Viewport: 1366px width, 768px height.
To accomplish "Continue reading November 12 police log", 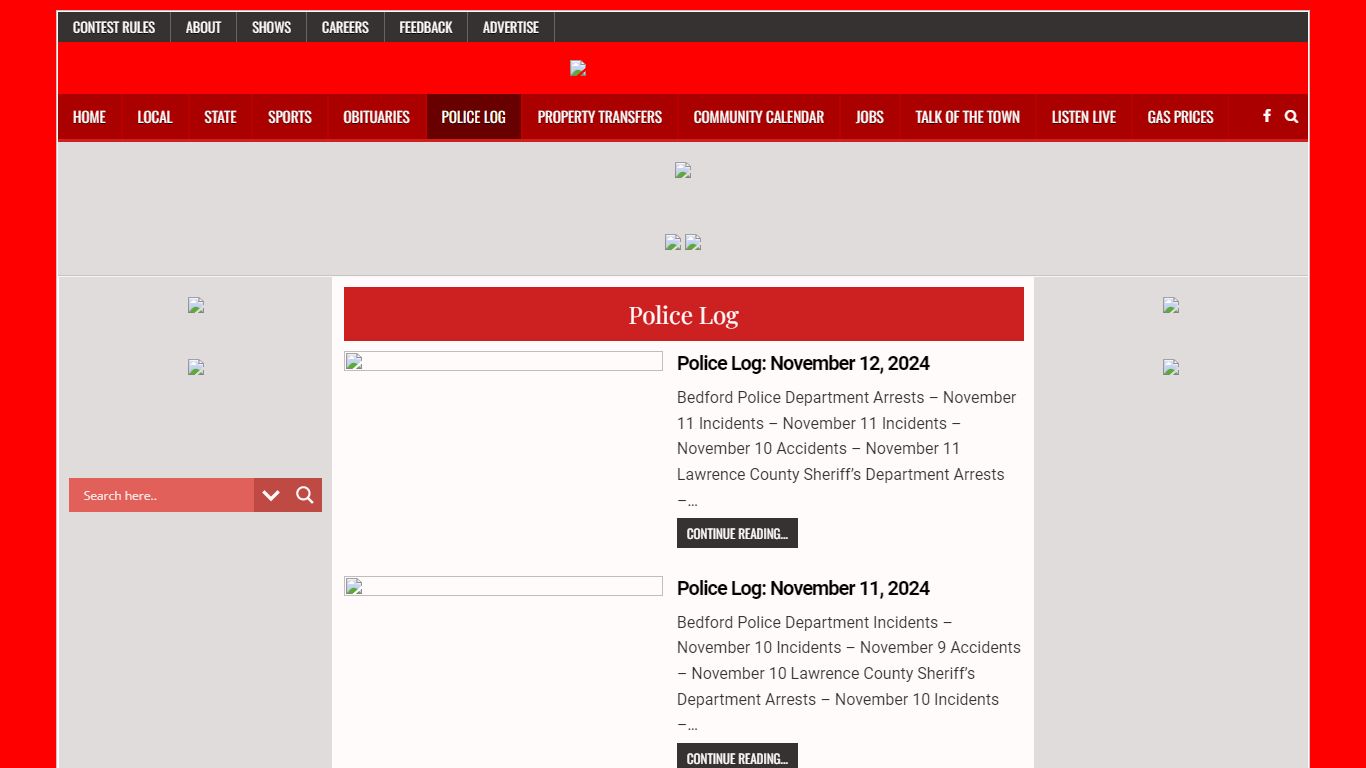I will 737,533.
